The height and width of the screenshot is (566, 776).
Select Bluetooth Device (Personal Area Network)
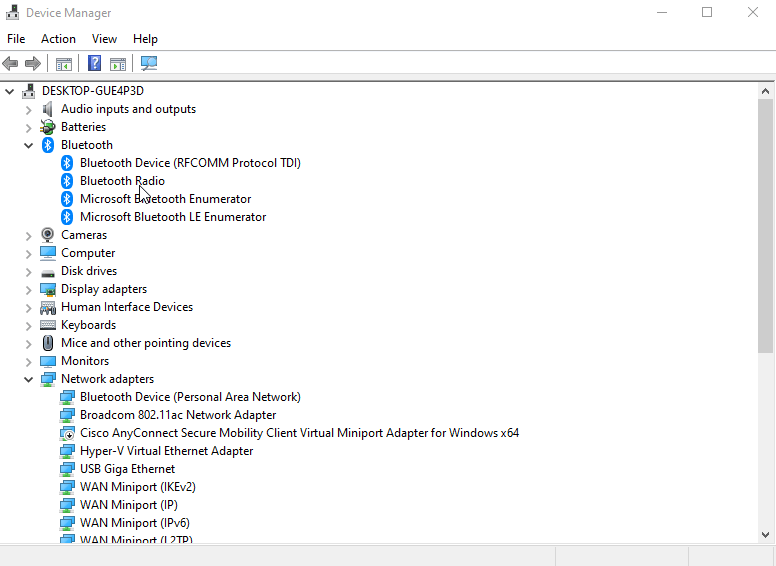pyautogui.click(x=191, y=397)
